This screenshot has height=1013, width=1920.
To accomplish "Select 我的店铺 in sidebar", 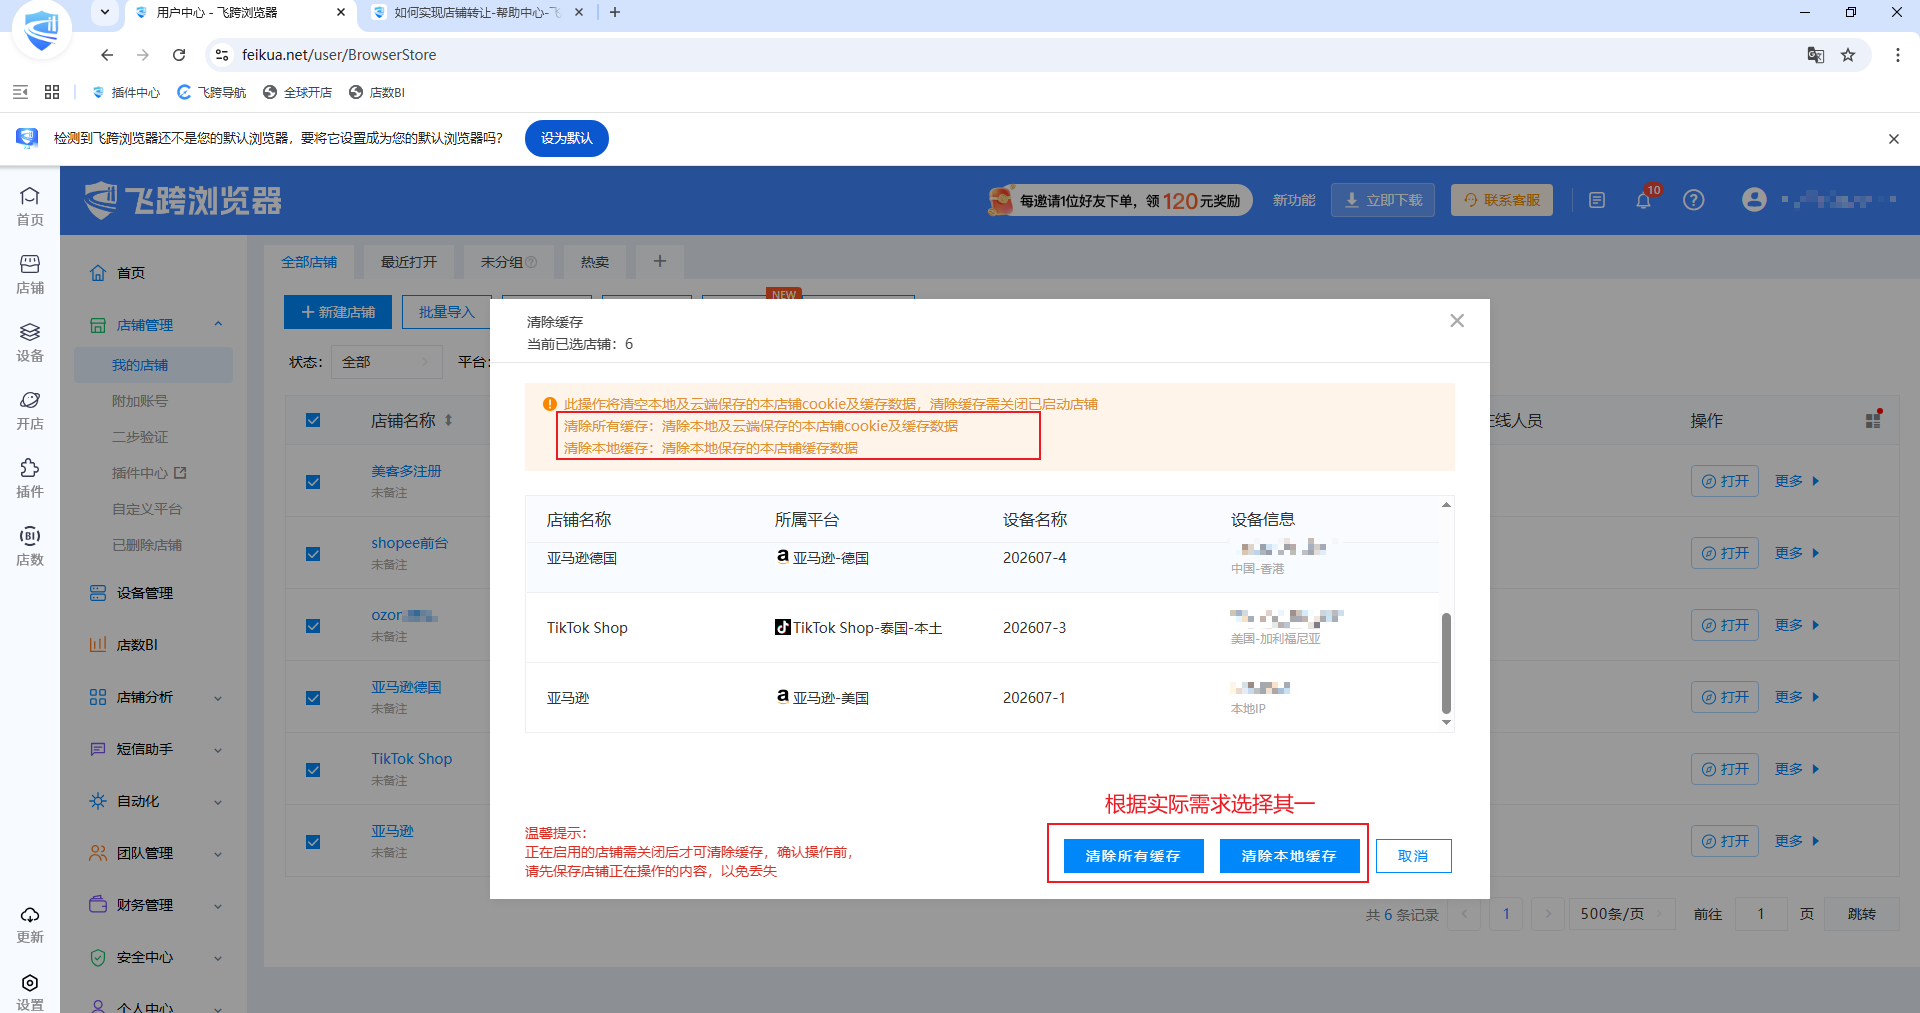I will click(x=153, y=365).
